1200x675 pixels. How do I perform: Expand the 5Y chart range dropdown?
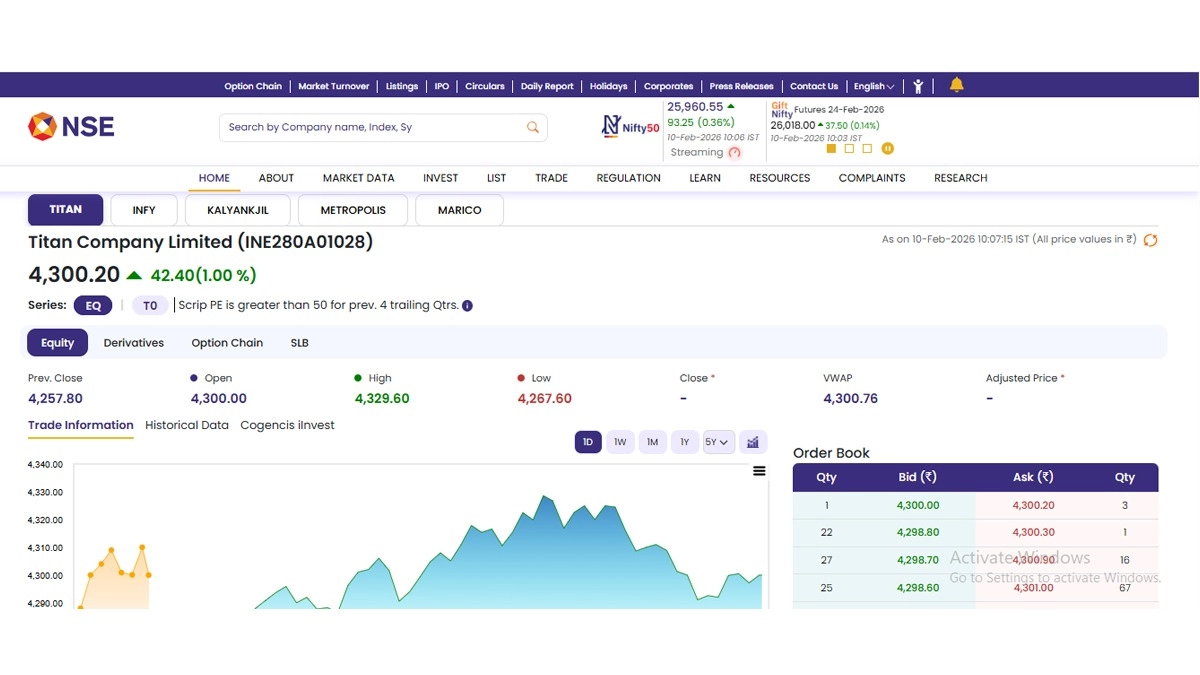[x=718, y=442]
